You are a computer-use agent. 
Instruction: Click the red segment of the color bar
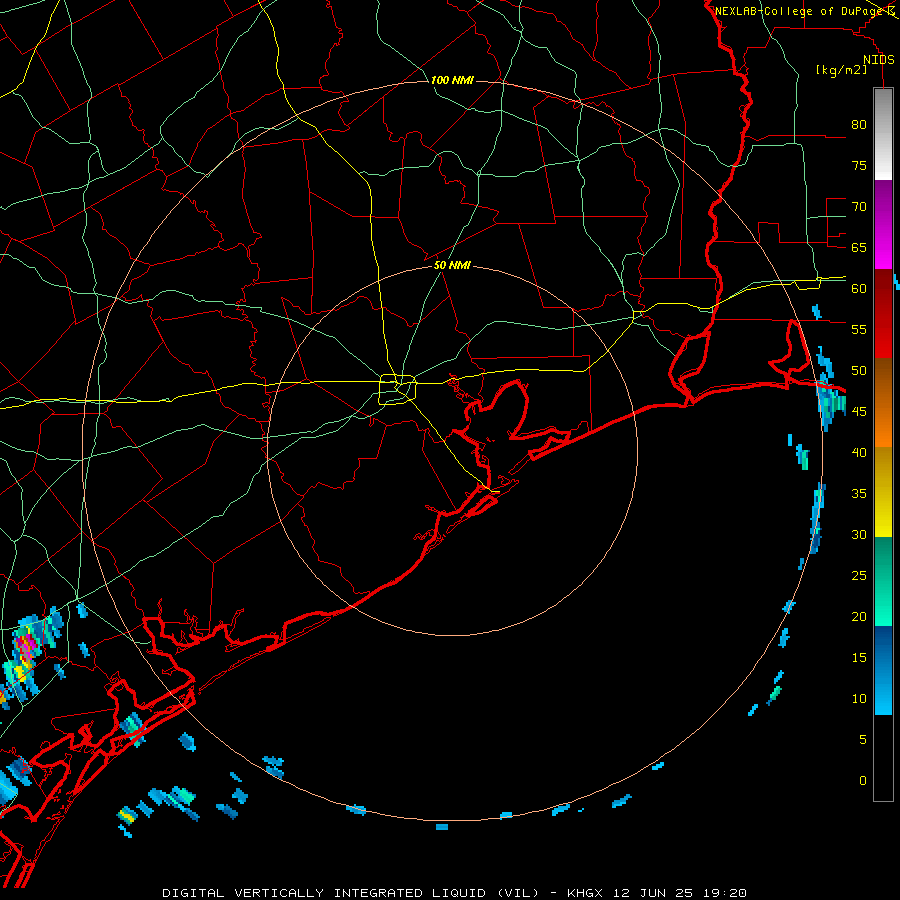(x=883, y=314)
